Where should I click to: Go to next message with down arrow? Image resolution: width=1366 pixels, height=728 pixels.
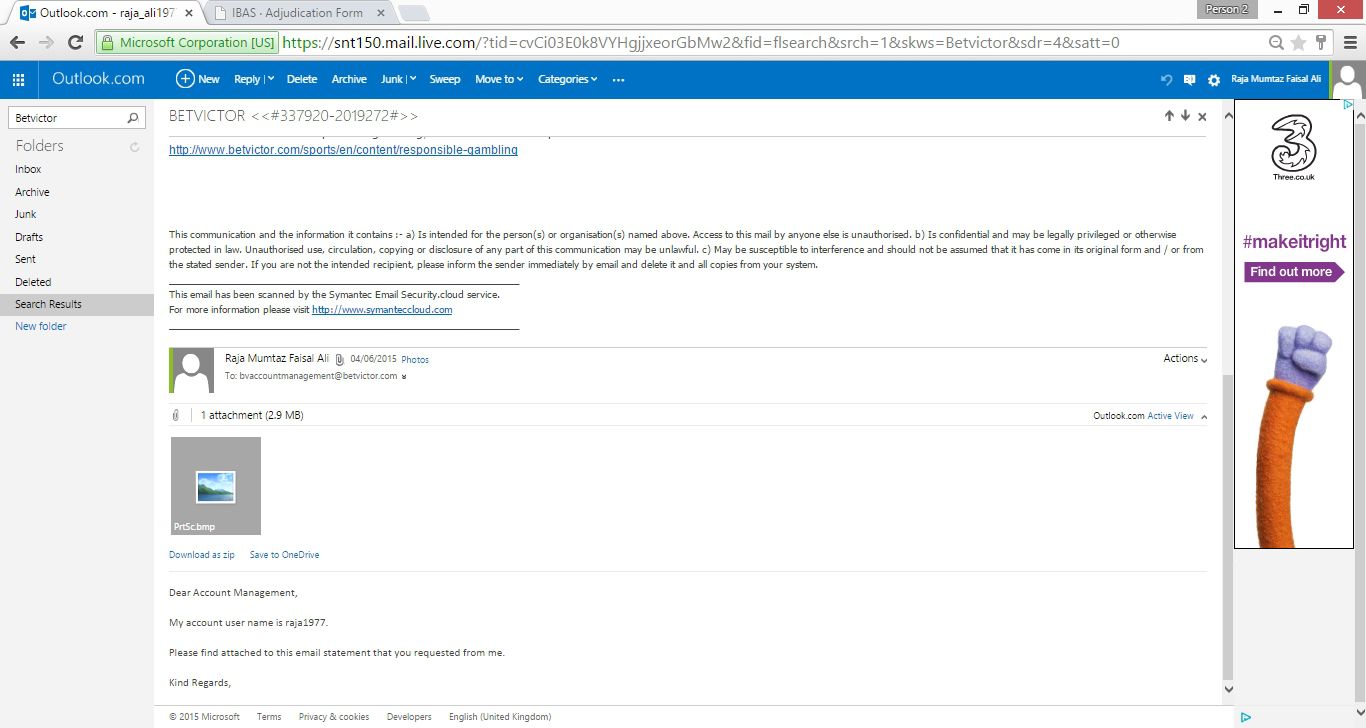tap(1185, 116)
